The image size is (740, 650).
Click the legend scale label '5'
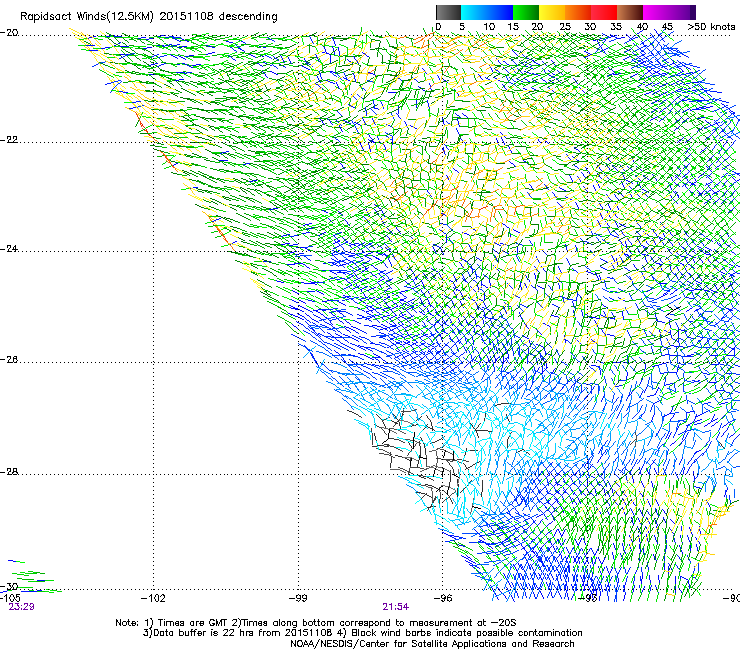pyautogui.click(x=462, y=27)
